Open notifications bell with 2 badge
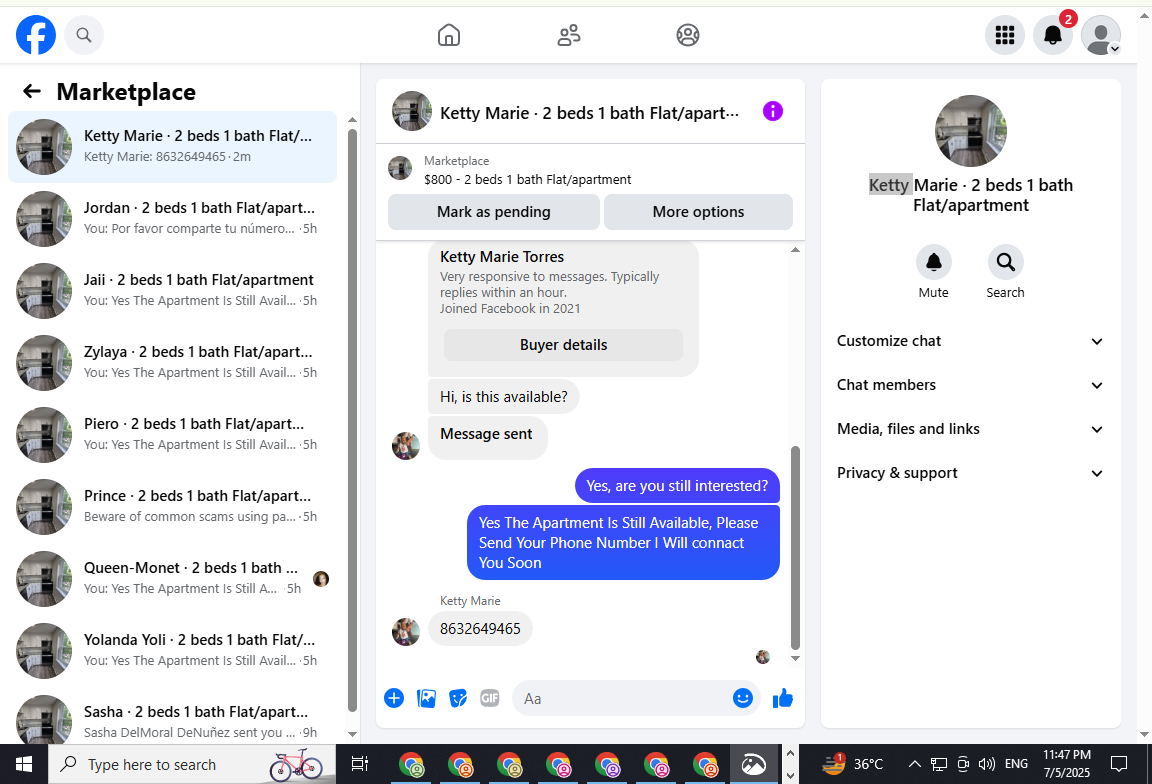 point(1053,35)
